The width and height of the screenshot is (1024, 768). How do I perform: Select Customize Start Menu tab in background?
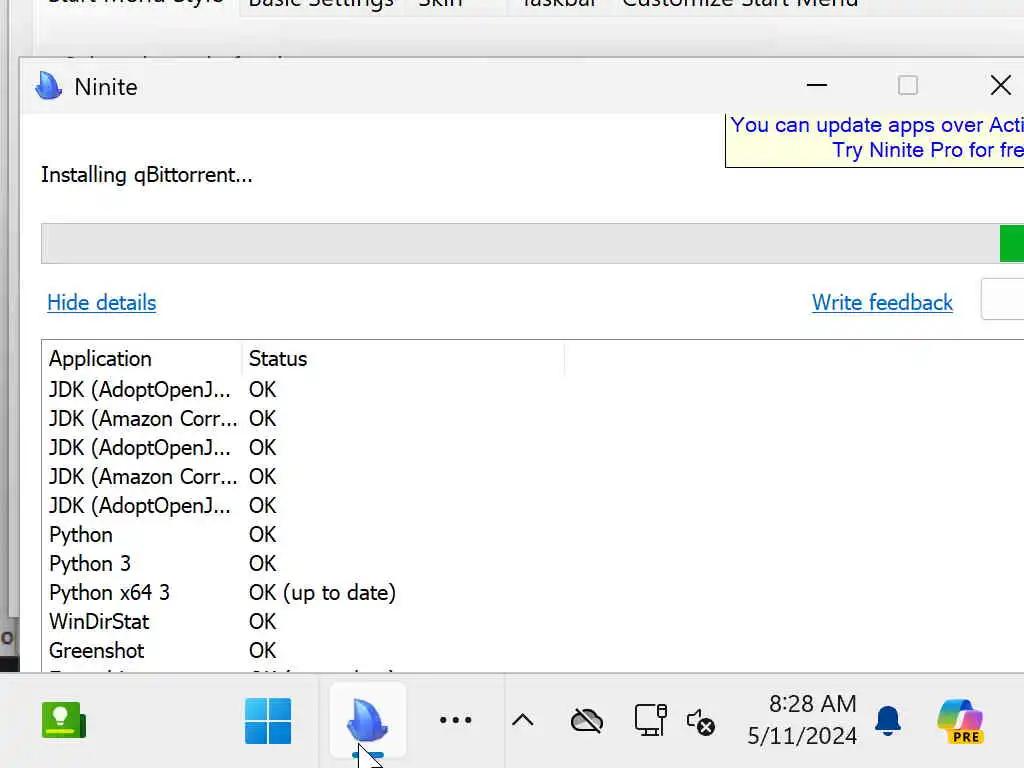point(740,5)
